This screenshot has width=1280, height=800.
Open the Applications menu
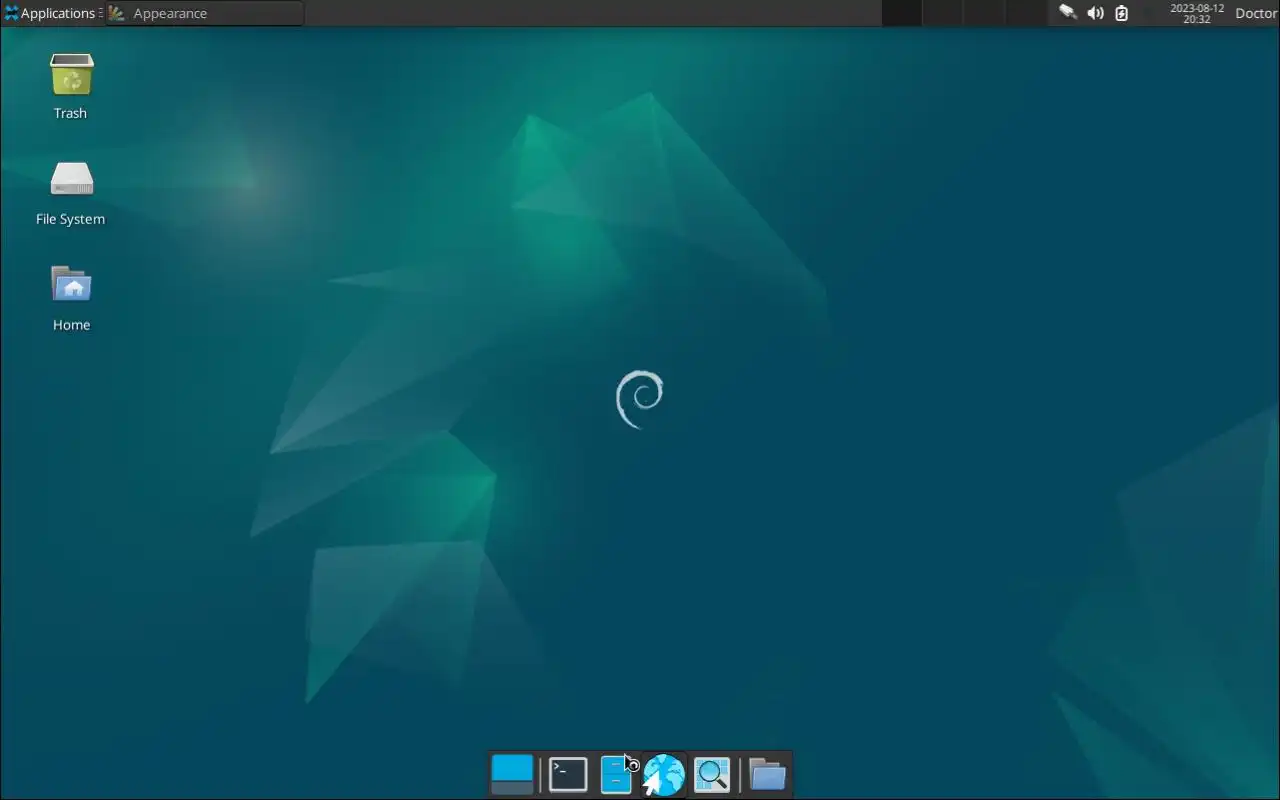[x=51, y=13]
